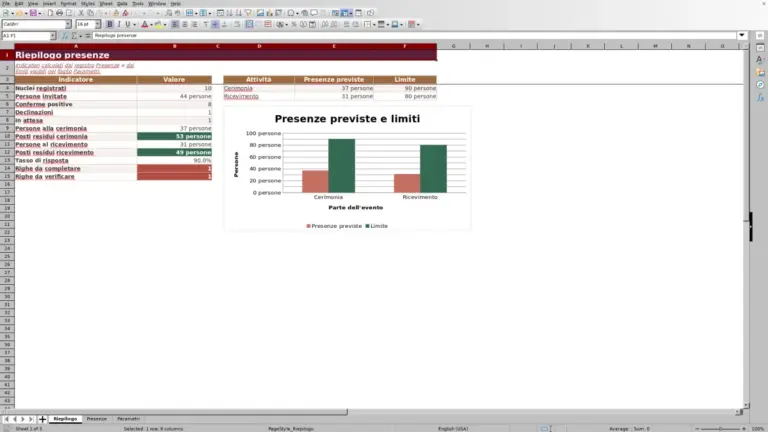Select the Presenze previste e limiti chart
Screen dimensions: 768x432
click(347, 168)
